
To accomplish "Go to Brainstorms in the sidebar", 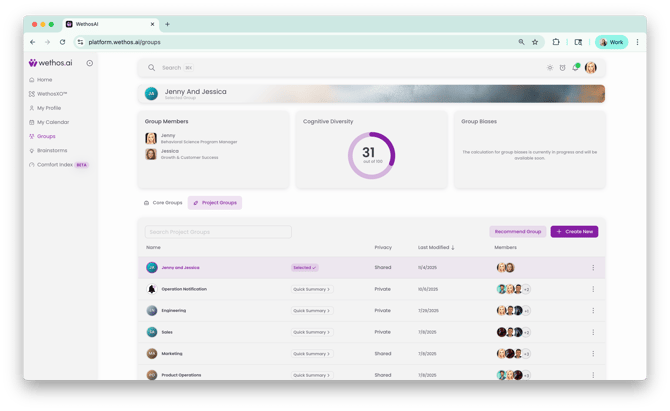I will [52, 150].
